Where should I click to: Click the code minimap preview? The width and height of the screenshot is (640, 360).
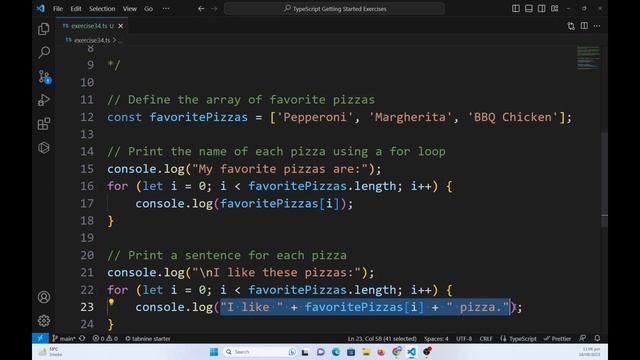point(588,58)
